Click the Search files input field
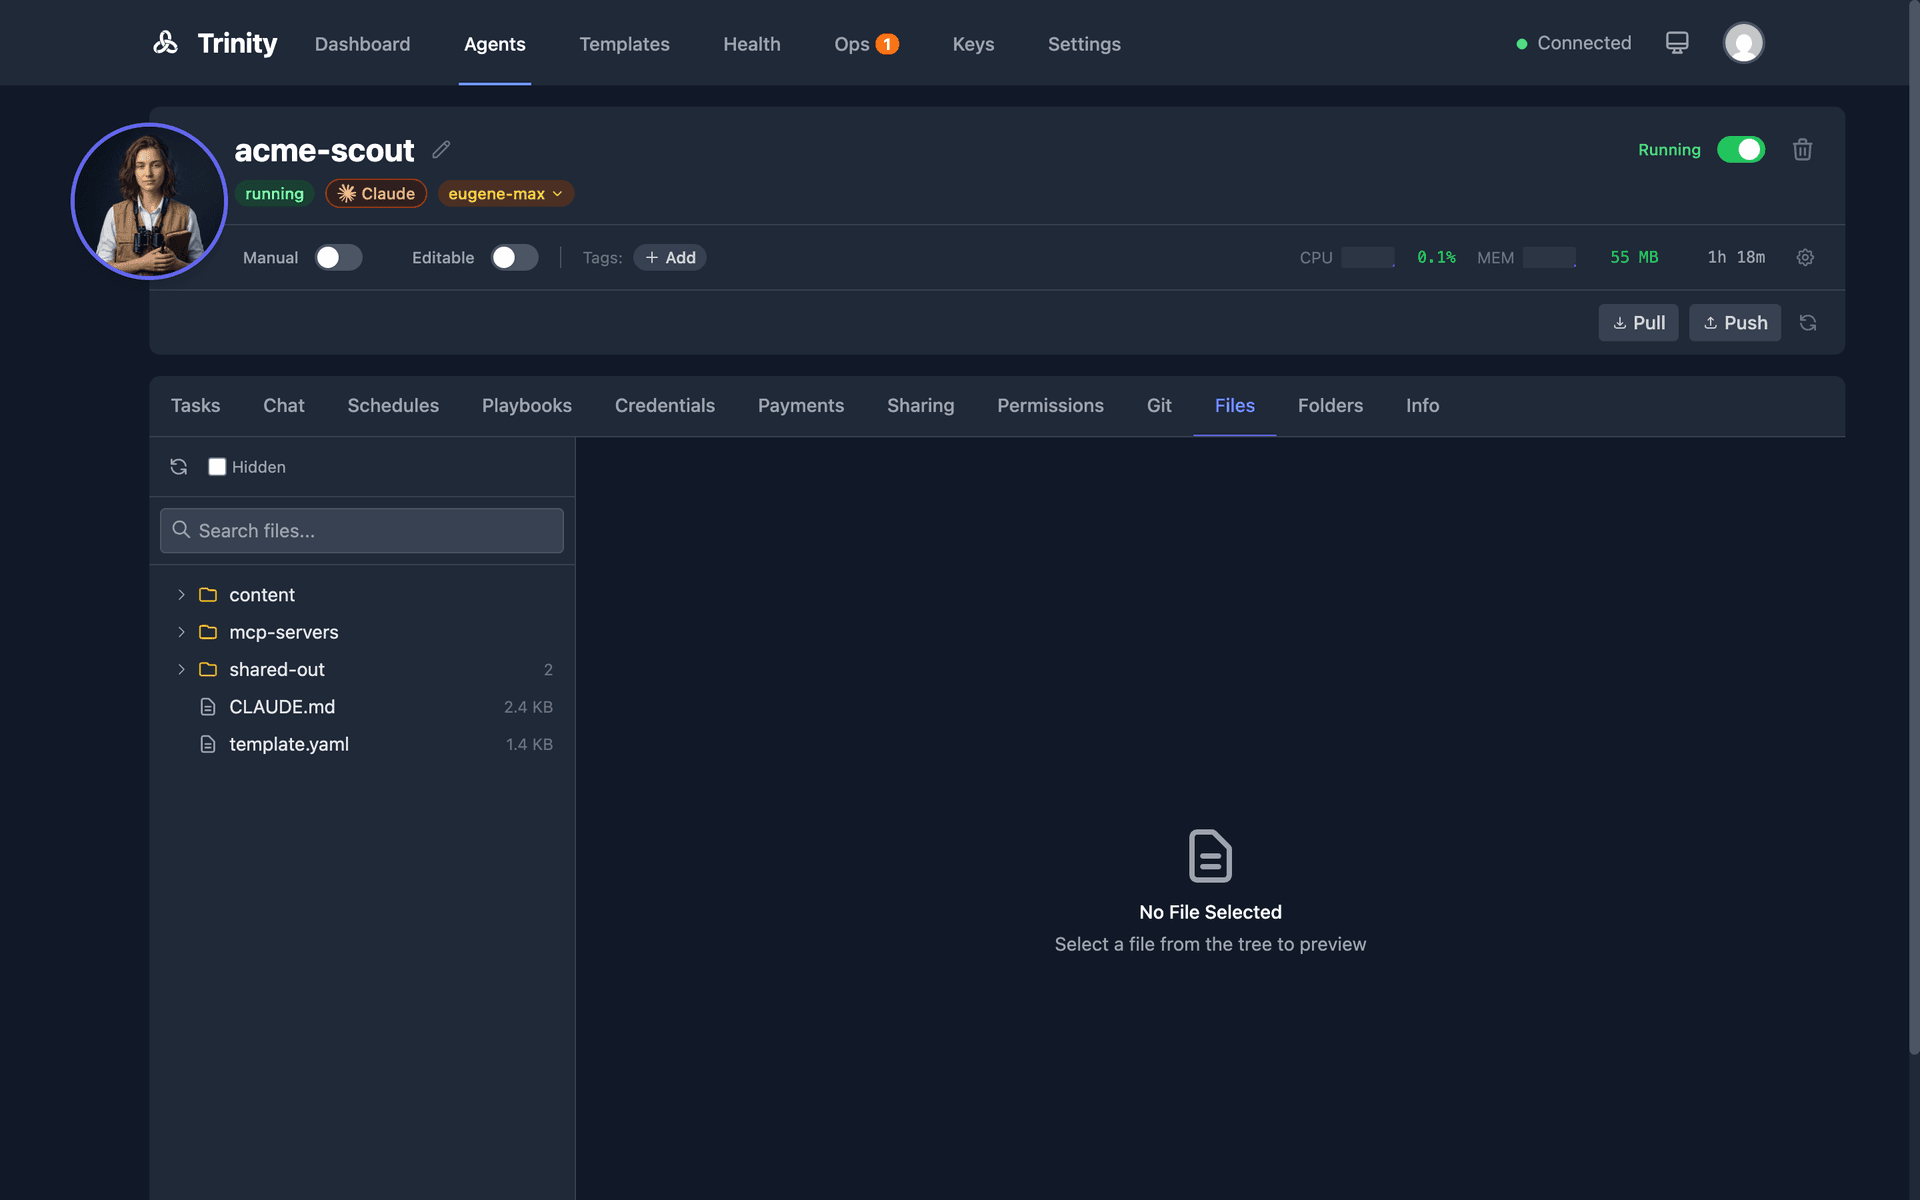The height and width of the screenshot is (1200, 1920). coord(361,530)
